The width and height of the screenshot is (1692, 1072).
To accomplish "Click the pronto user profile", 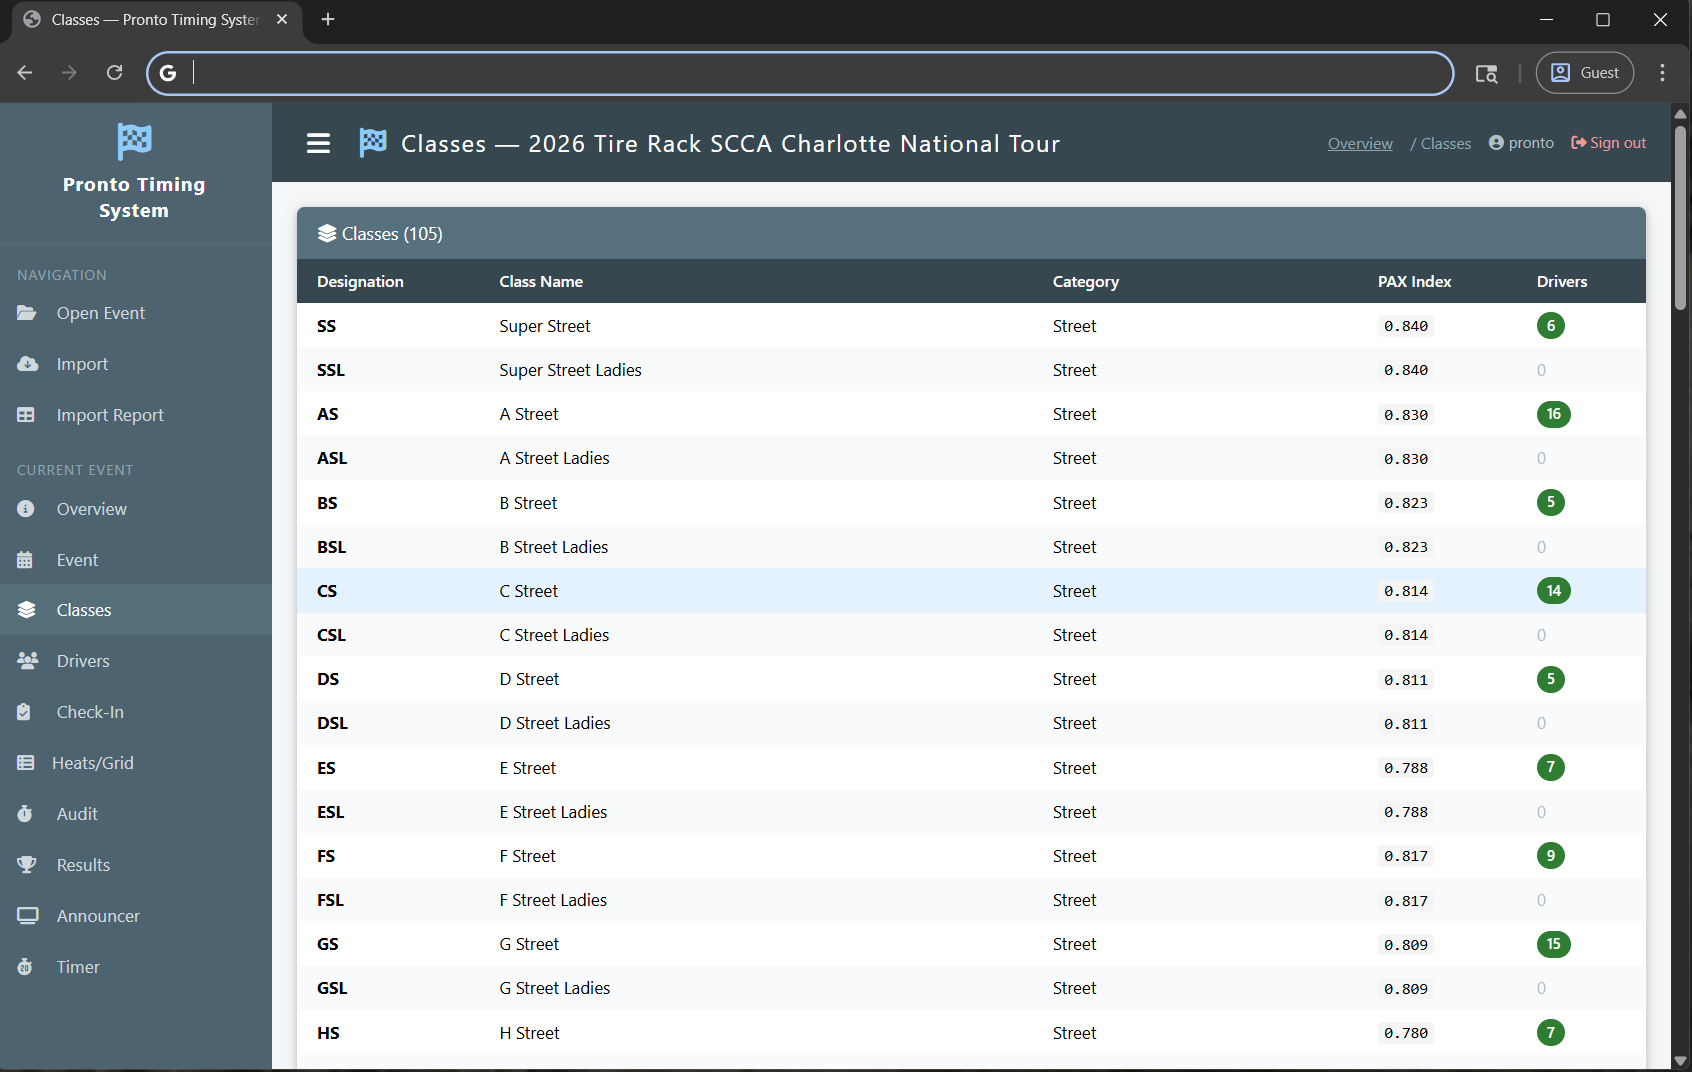I will click(1521, 143).
